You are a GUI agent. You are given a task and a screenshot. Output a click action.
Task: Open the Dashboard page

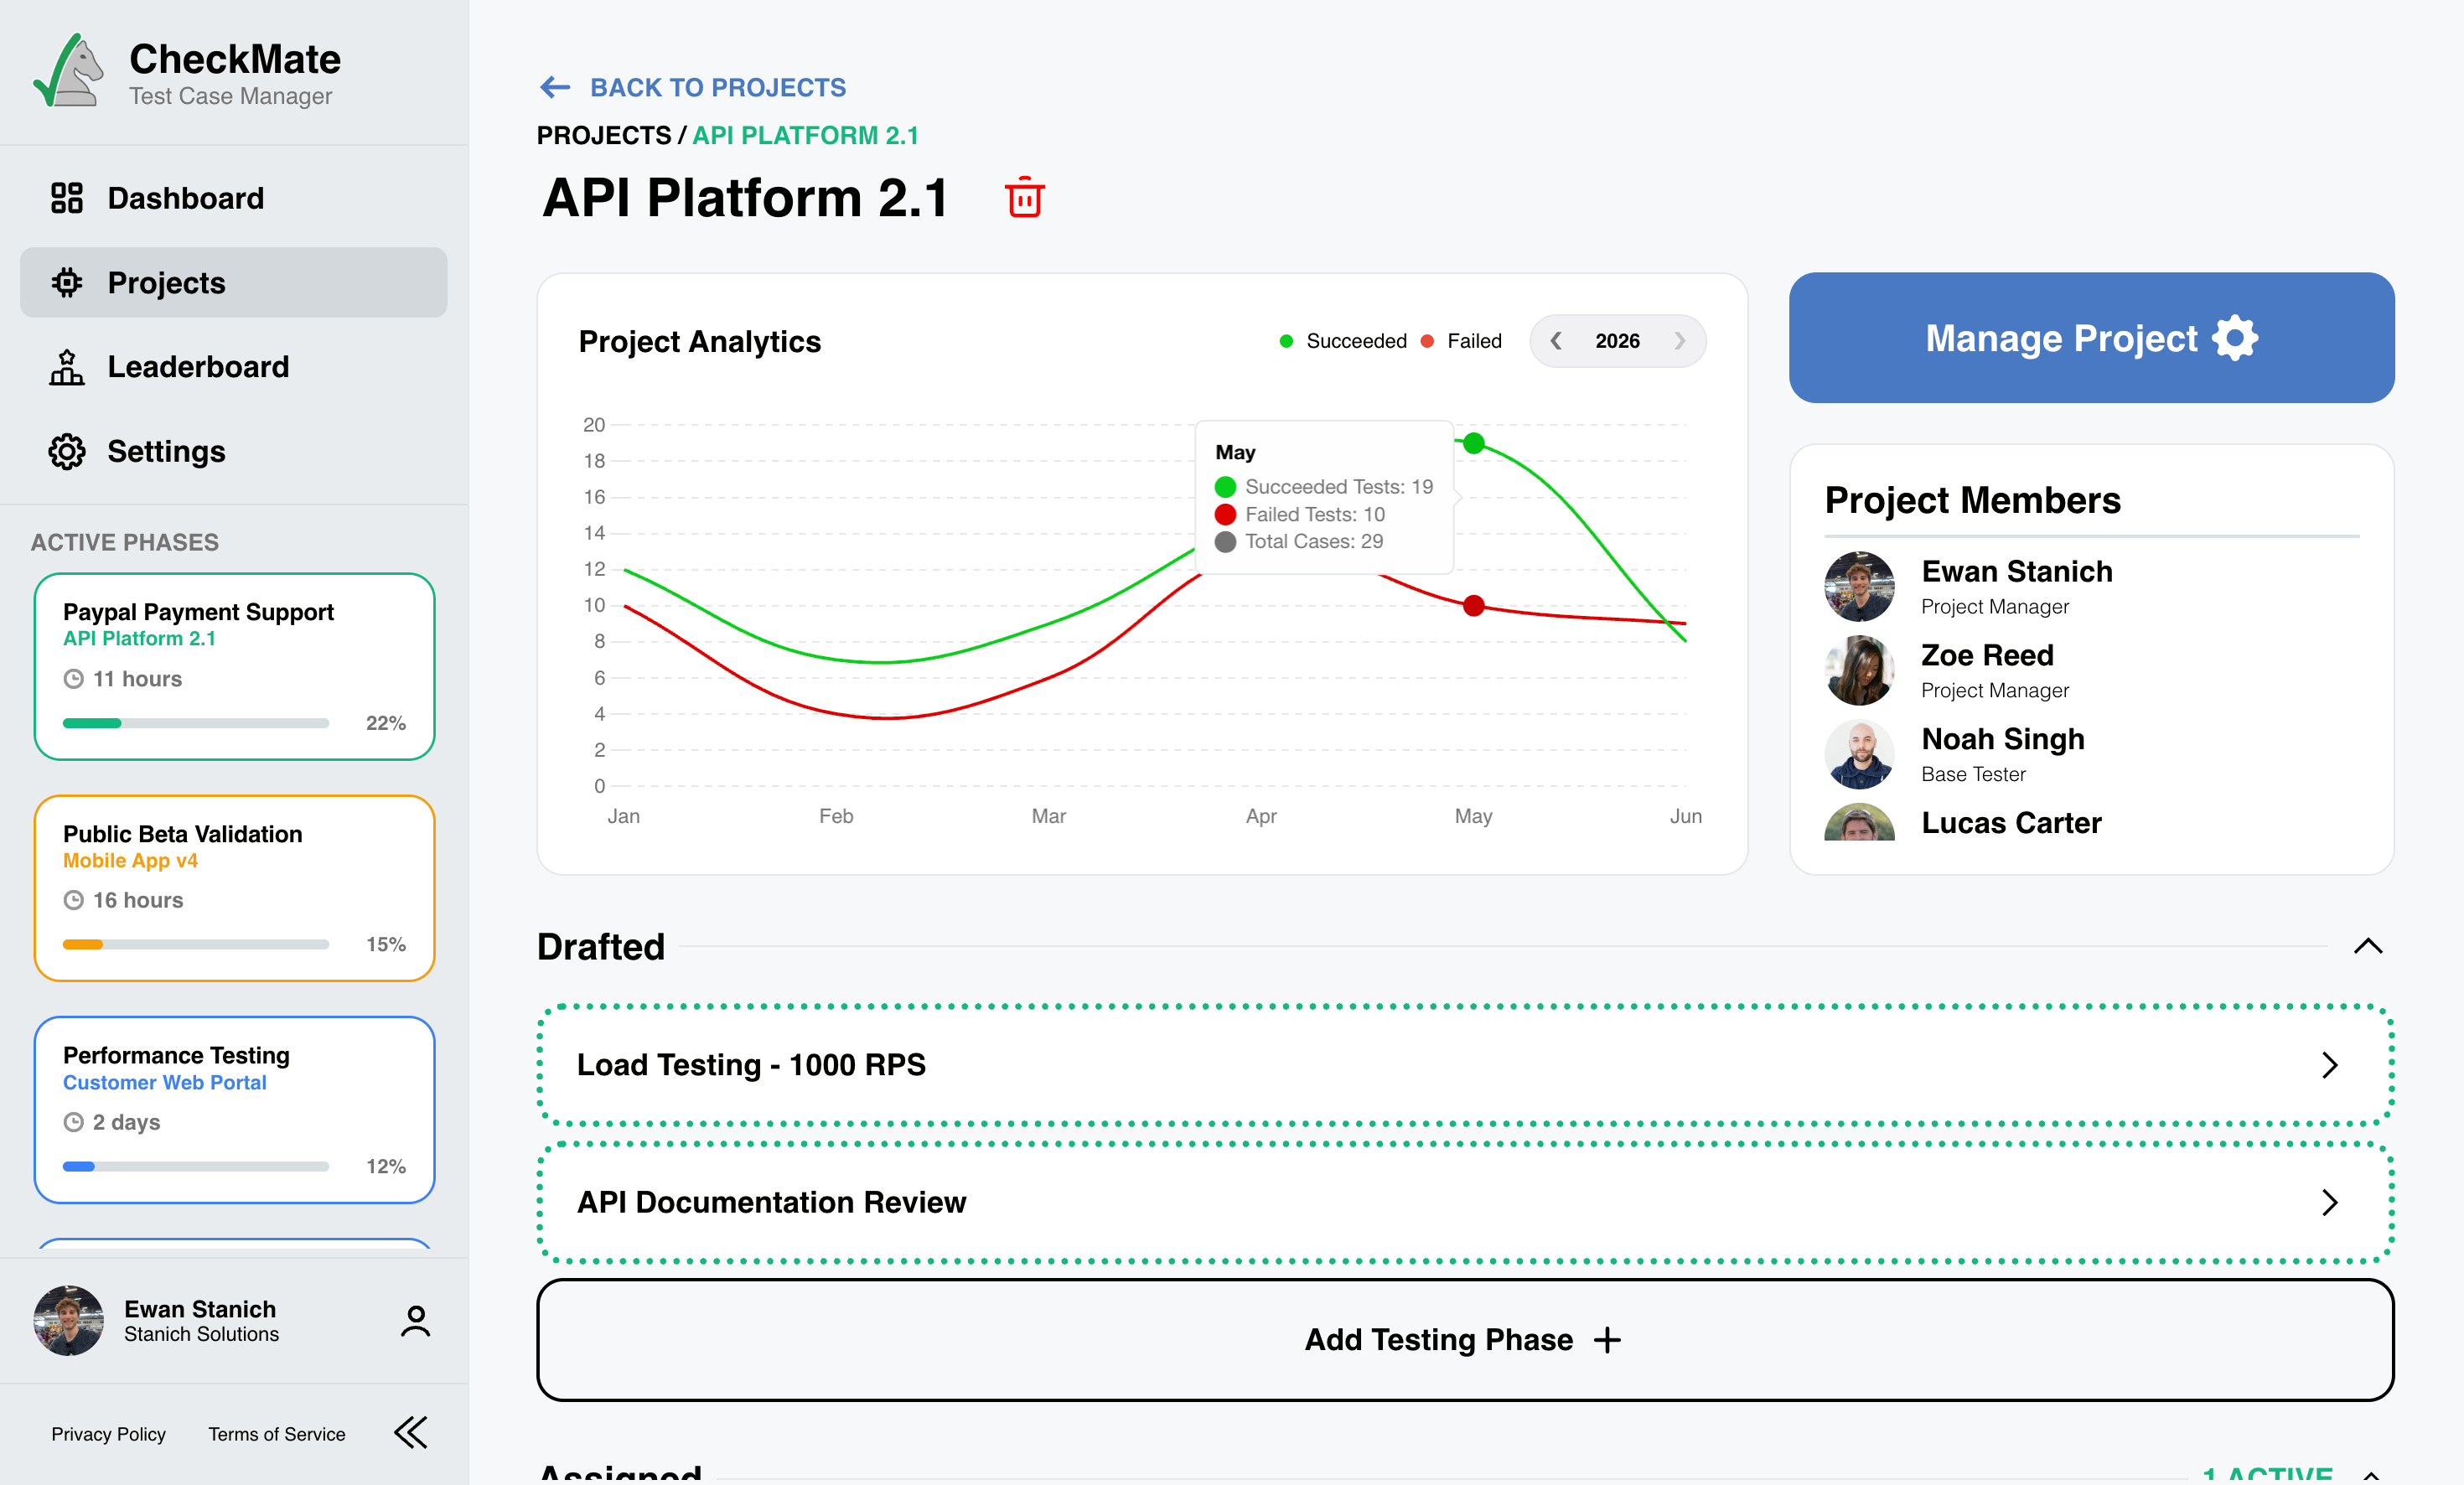point(233,198)
